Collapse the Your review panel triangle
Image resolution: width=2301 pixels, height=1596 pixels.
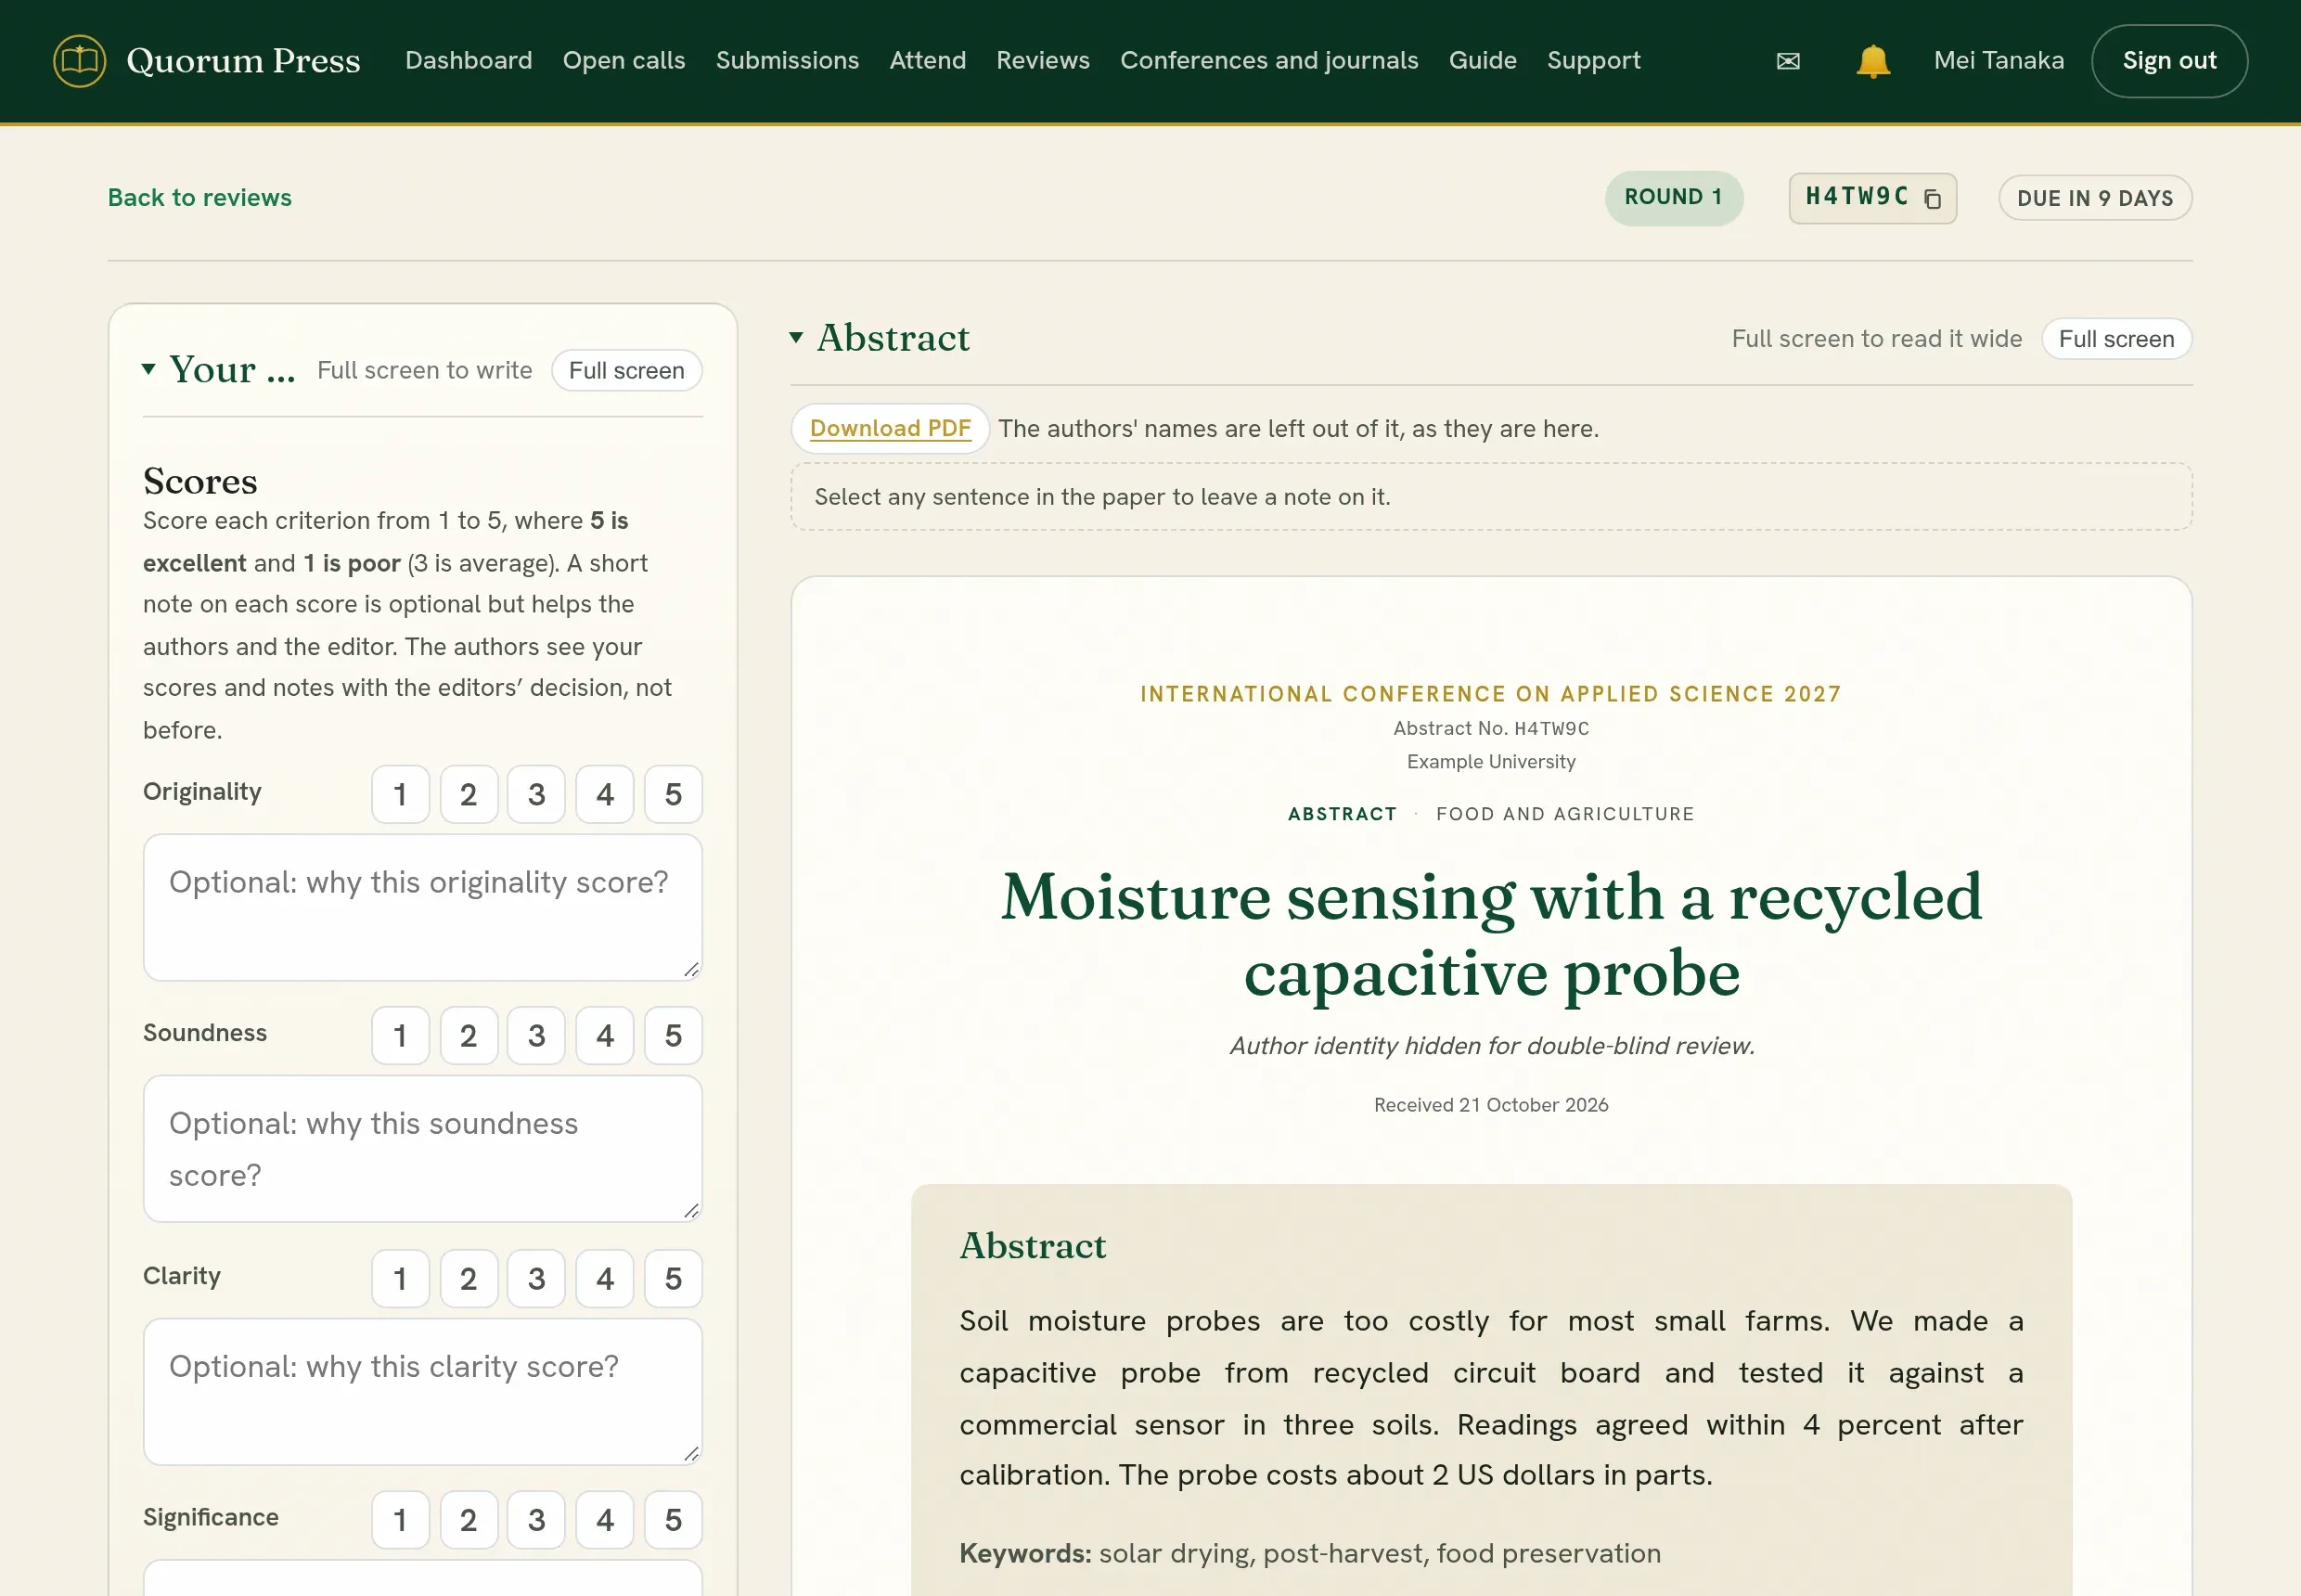coord(149,369)
